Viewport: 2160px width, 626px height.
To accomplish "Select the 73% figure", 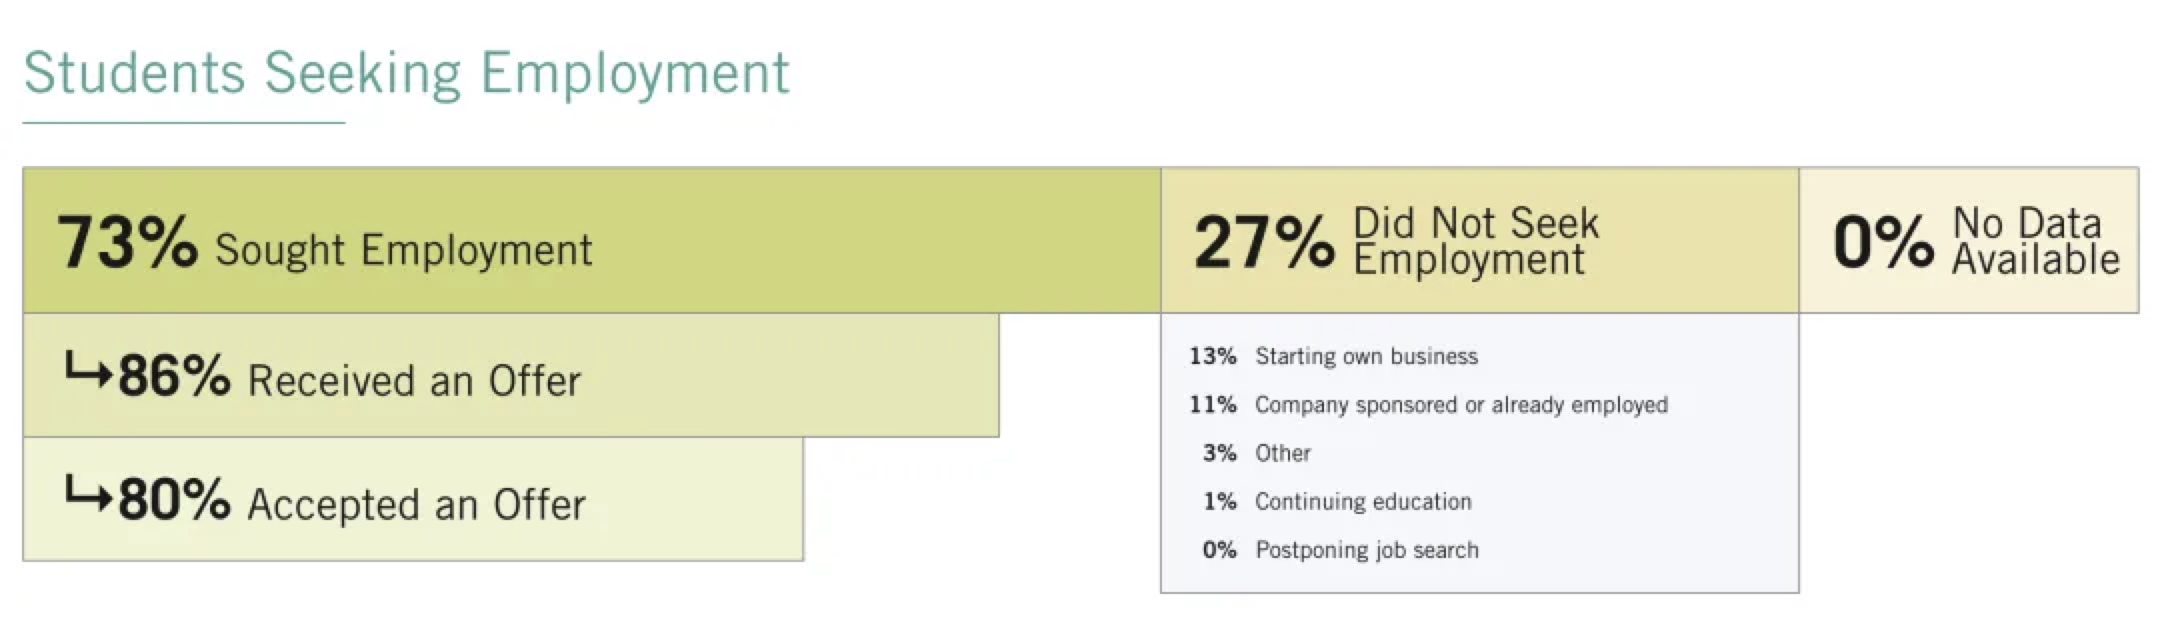I will [x=127, y=242].
